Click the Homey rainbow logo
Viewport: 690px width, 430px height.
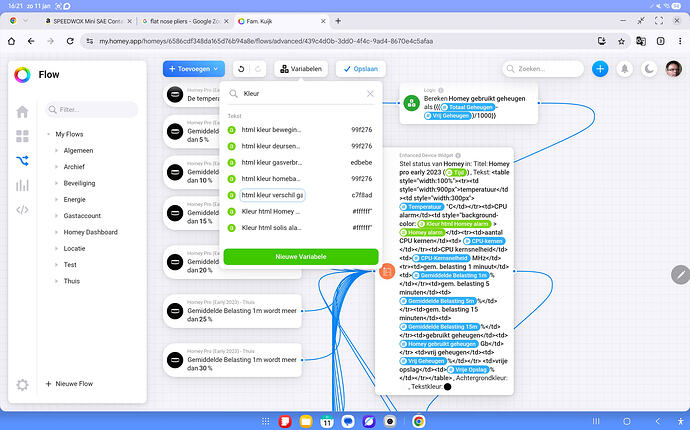pyautogui.click(x=22, y=75)
